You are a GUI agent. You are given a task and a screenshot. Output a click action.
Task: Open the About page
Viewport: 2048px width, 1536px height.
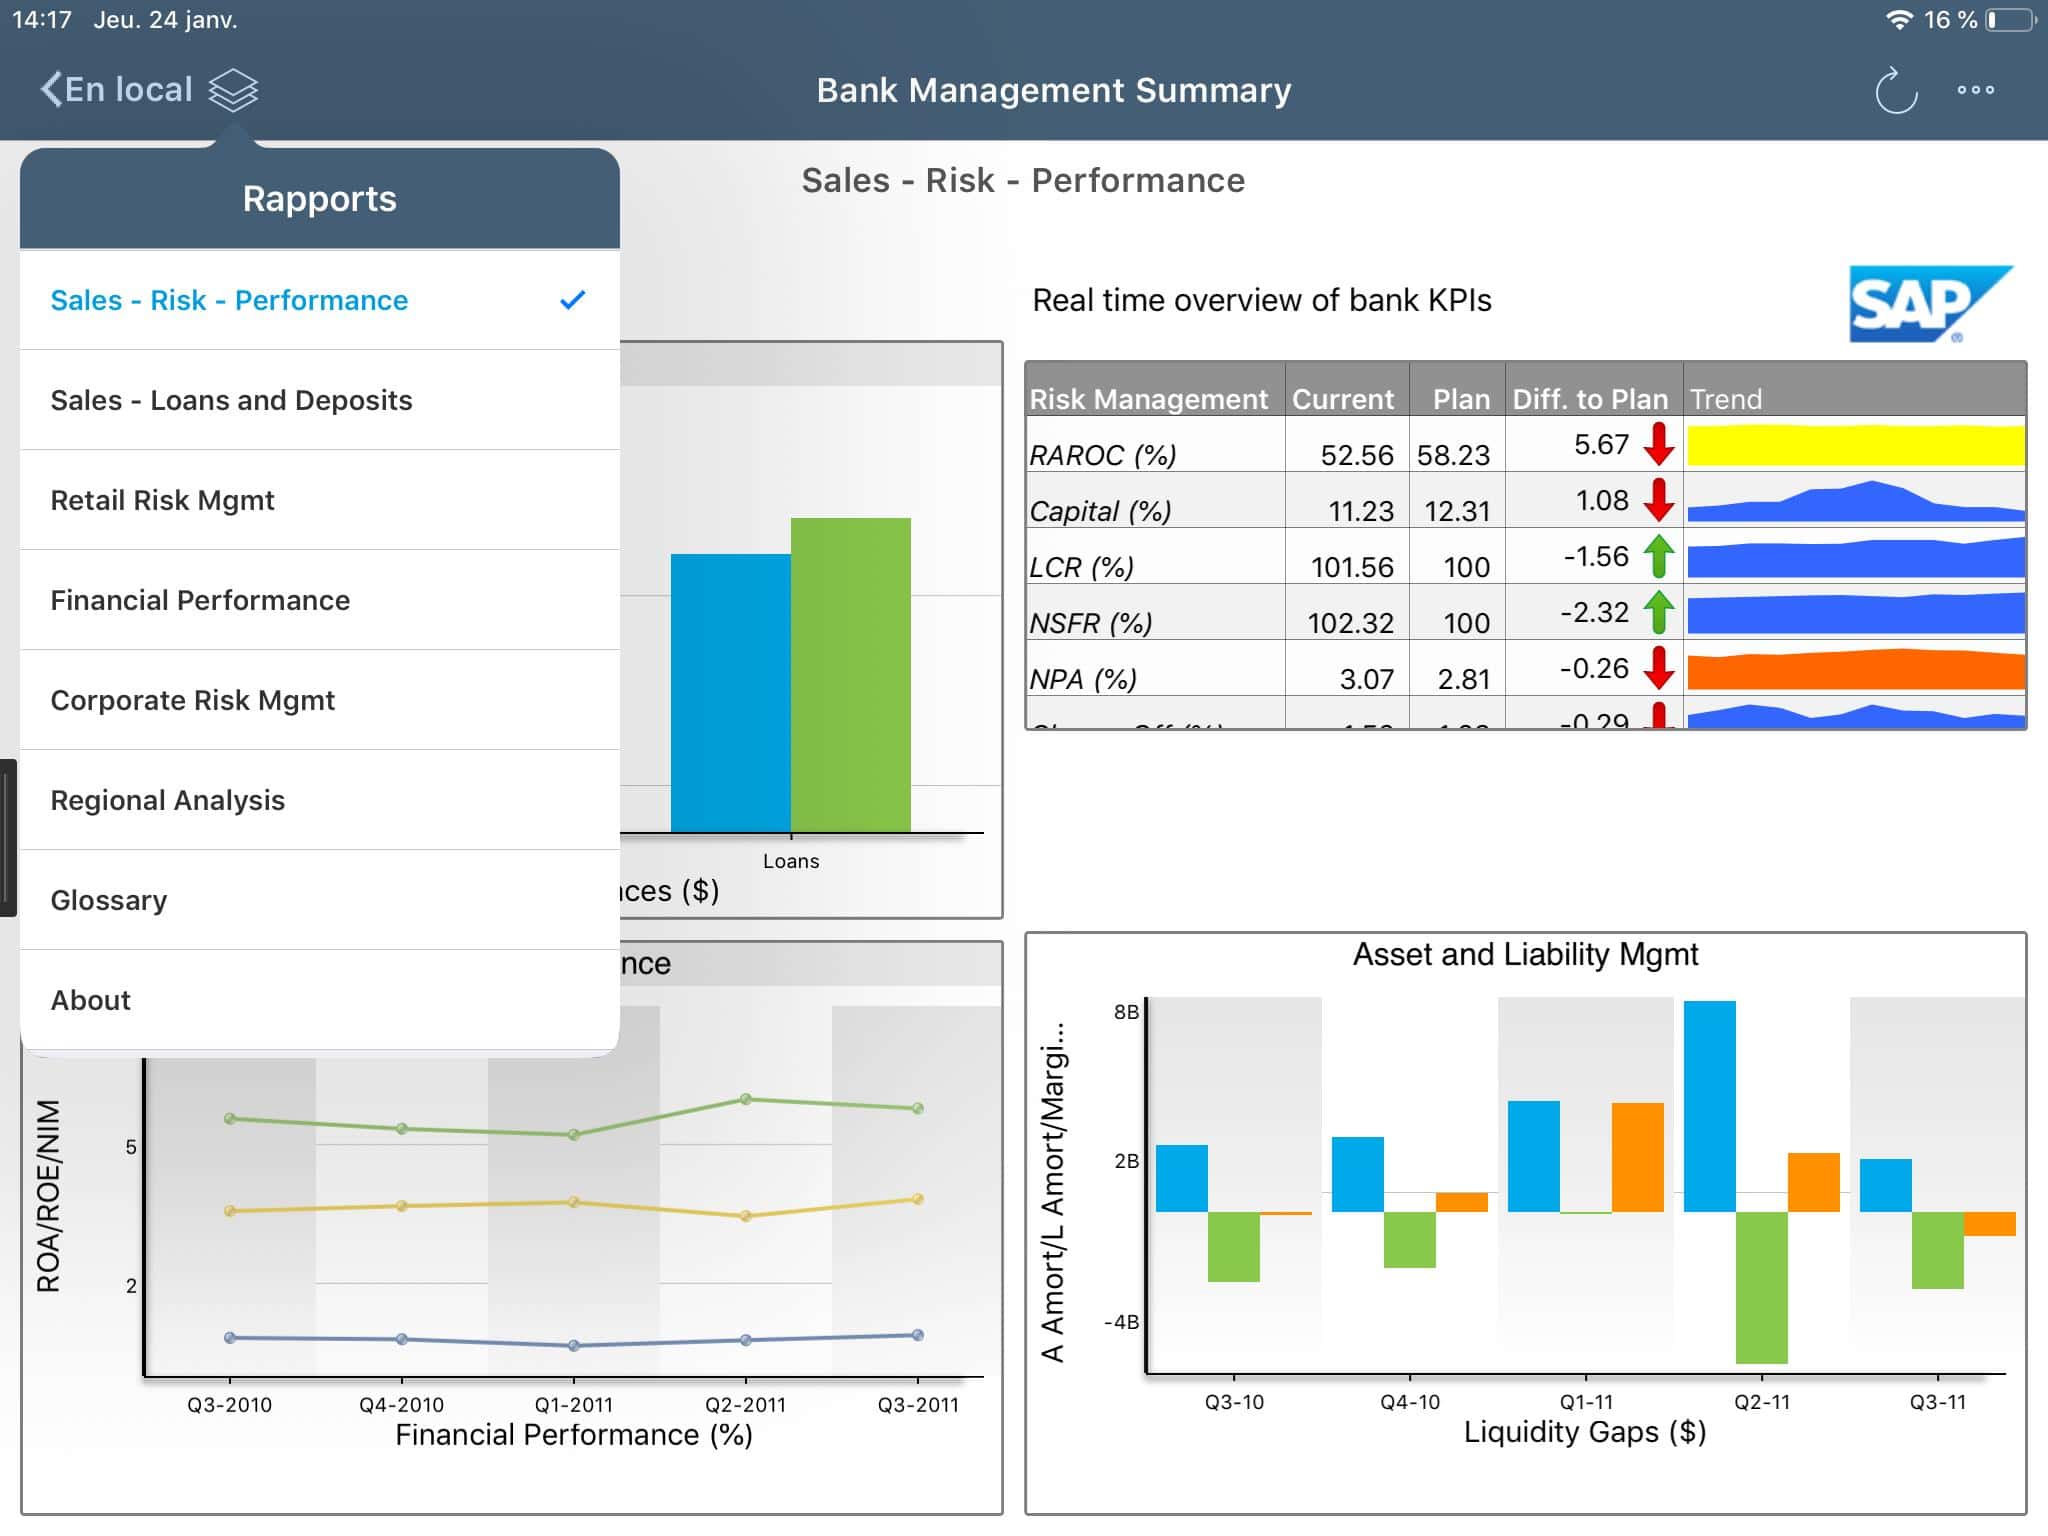coord(90,1000)
